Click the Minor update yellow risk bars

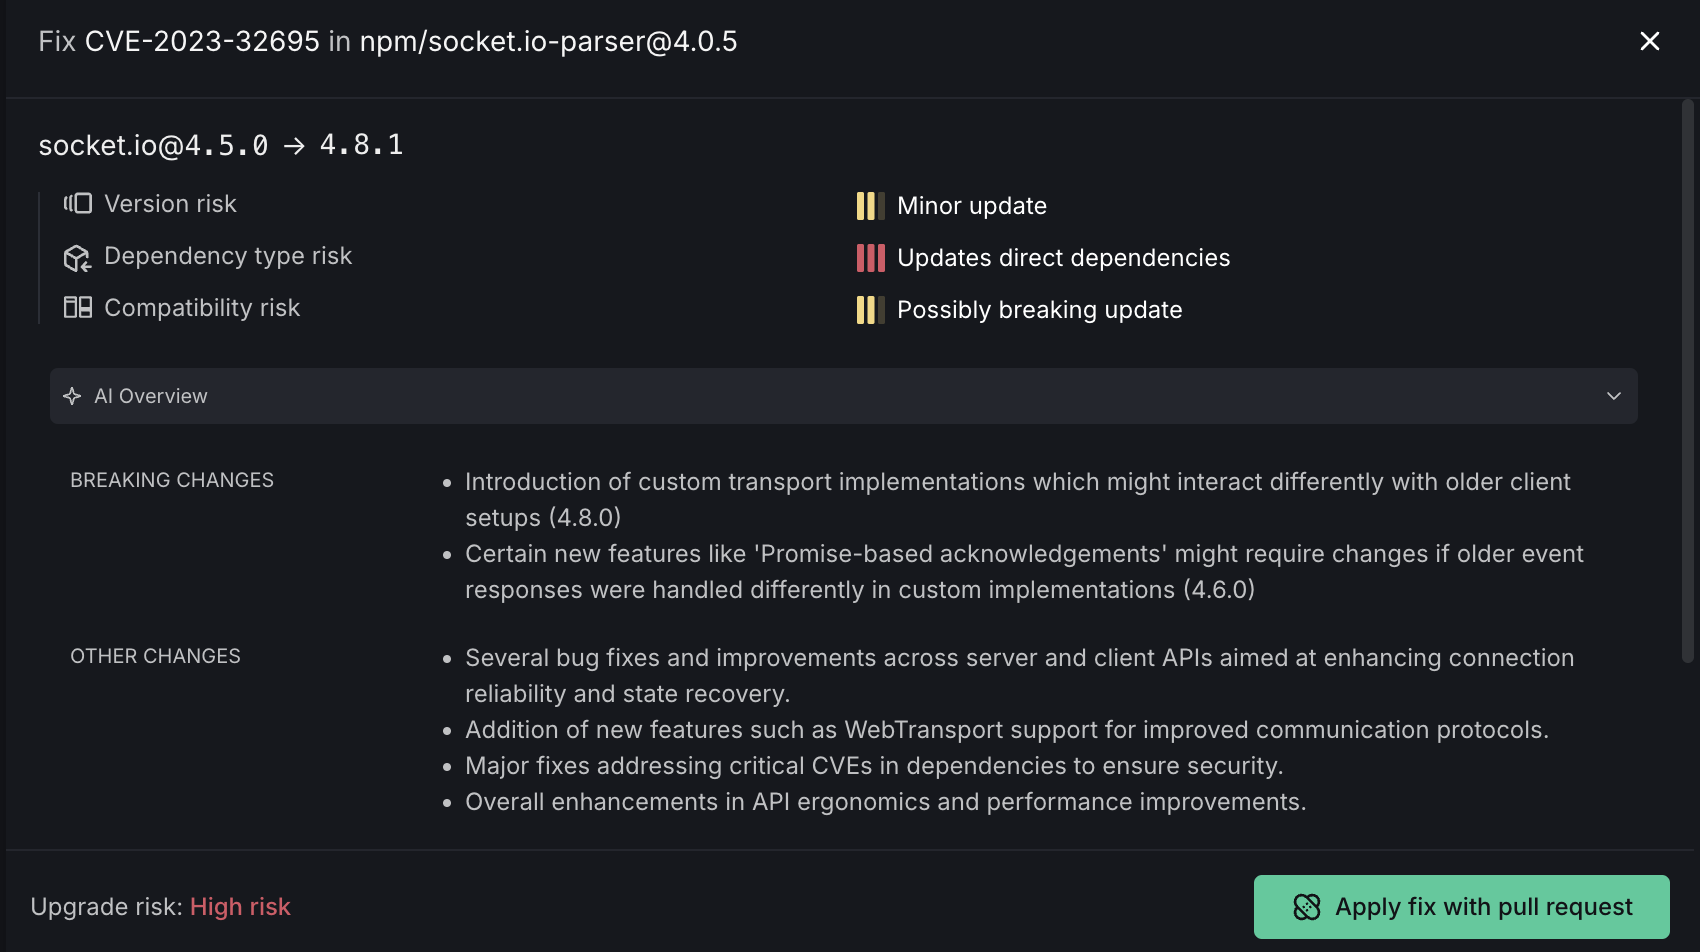point(870,206)
